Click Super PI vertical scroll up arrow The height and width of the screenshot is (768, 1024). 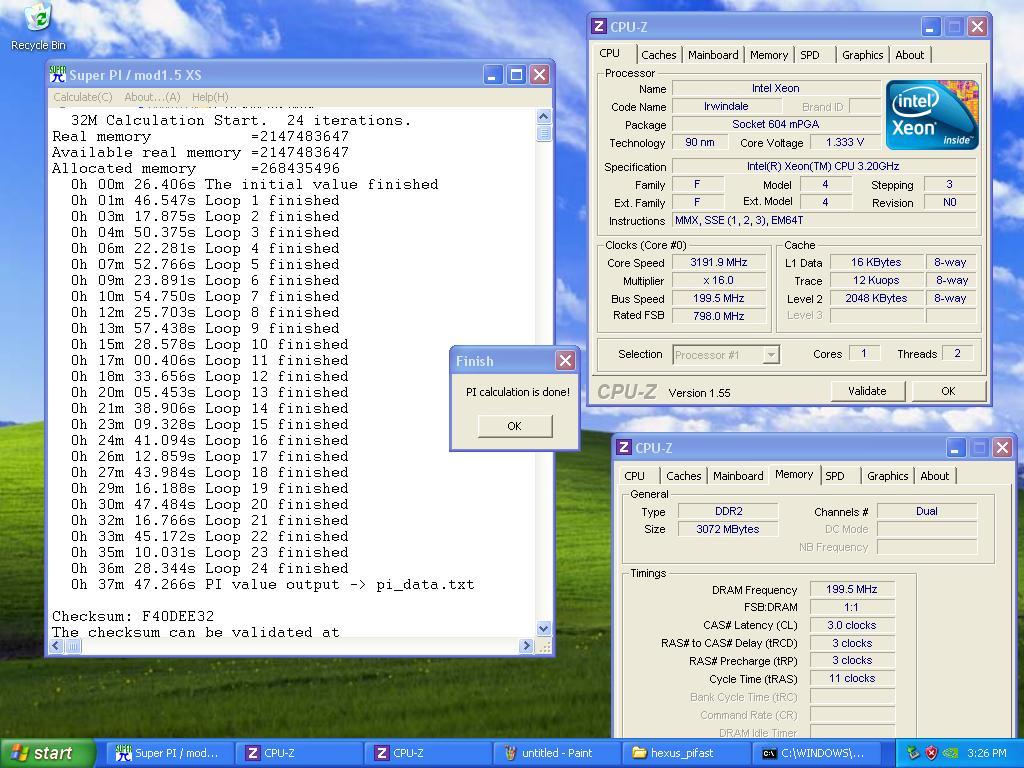click(x=543, y=117)
